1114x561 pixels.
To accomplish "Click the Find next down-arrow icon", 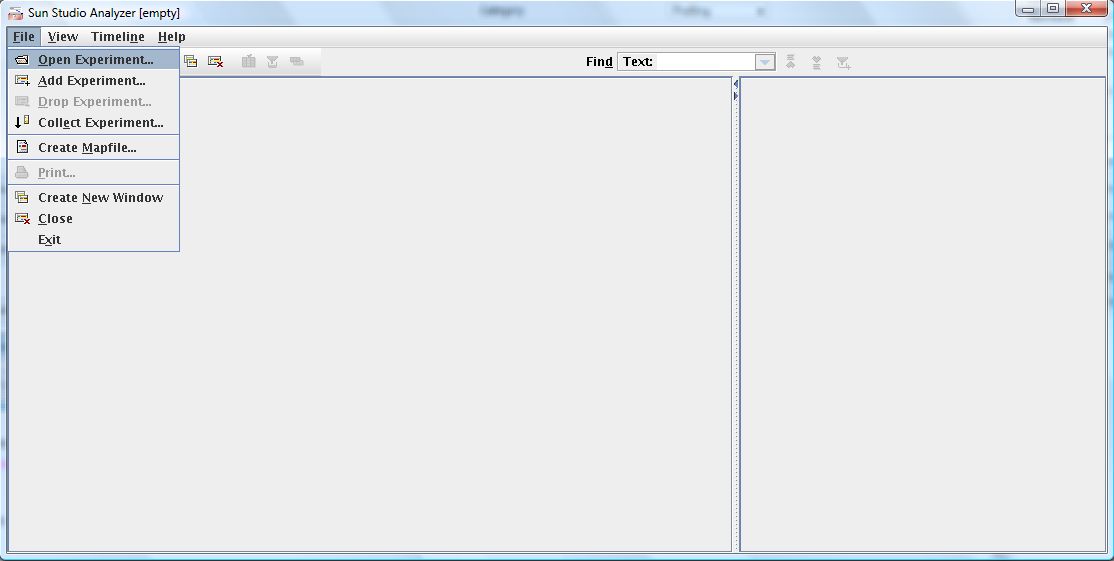I will [816, 62].
